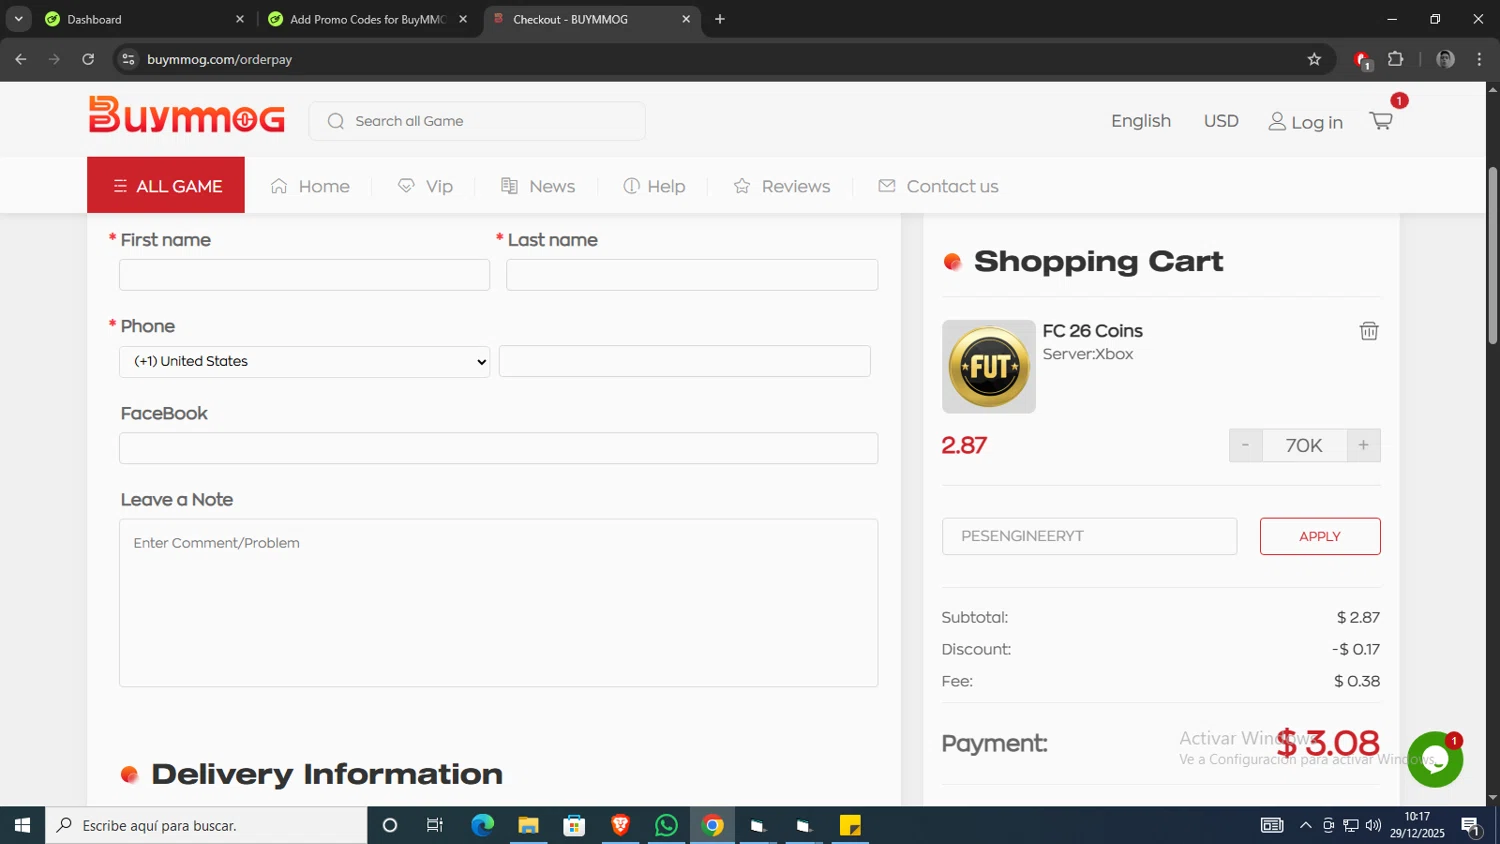Expand the phone country code dropdown
The height and width of the screenshot is (844, 1500).
pyautogui.click(x=304, y=361)
